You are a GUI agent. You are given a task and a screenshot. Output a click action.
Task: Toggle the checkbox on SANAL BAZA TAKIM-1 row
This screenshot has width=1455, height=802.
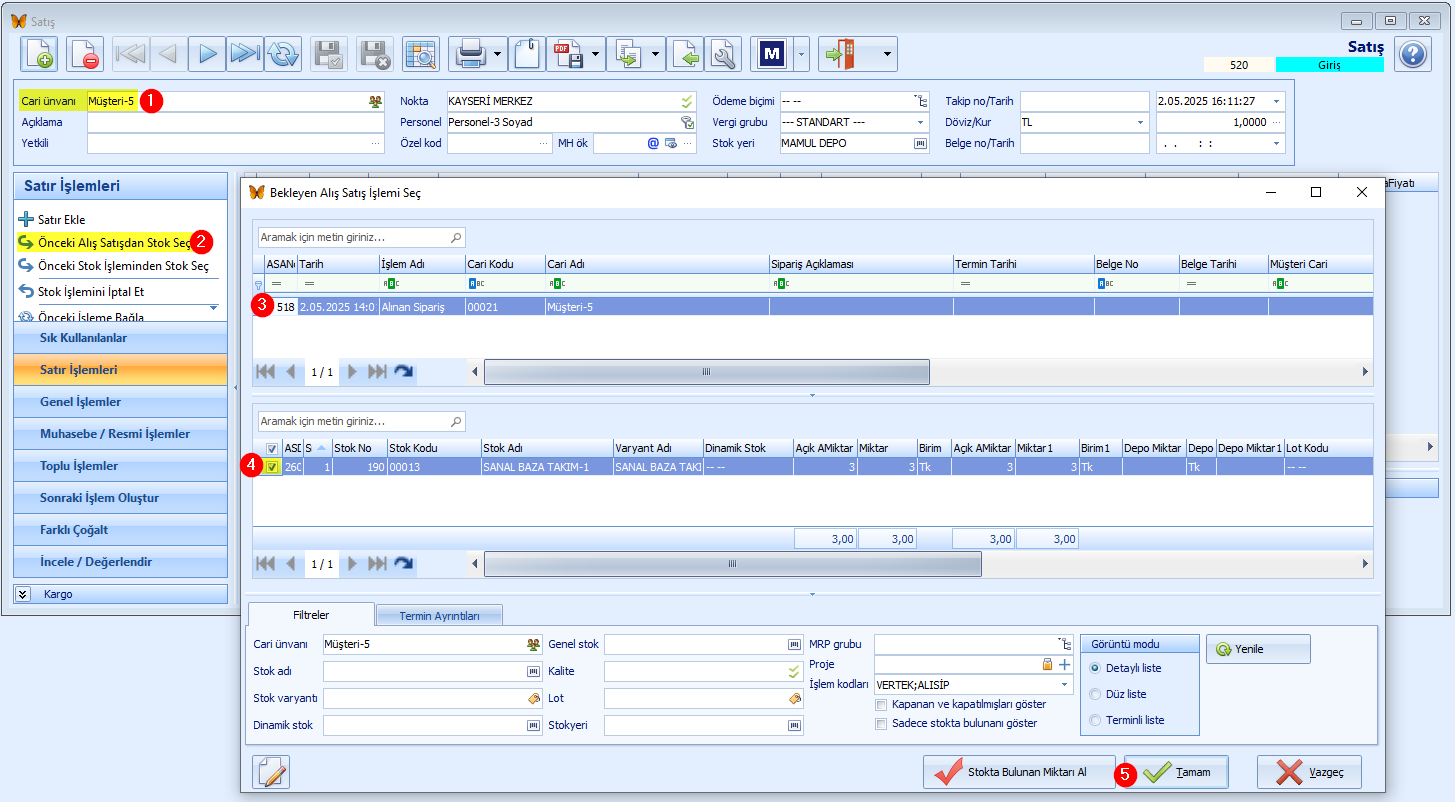pos(272,467)
